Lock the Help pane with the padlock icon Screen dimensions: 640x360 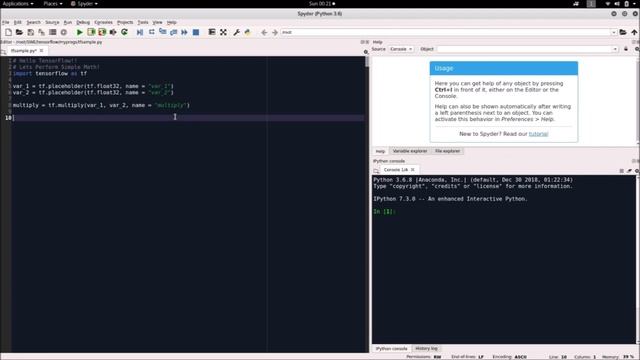(x=626, y=49)
